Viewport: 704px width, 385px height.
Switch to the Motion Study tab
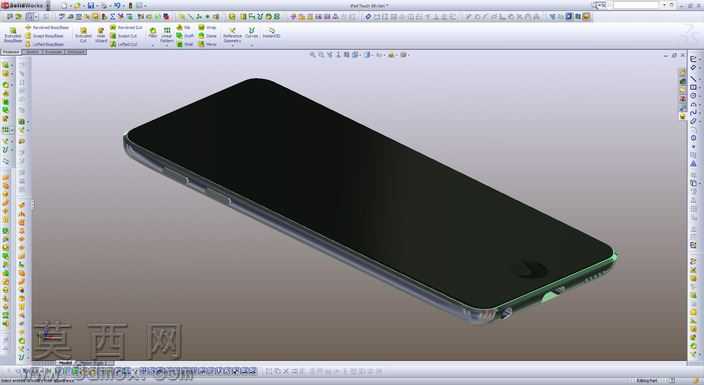click(x=95, y=363)
